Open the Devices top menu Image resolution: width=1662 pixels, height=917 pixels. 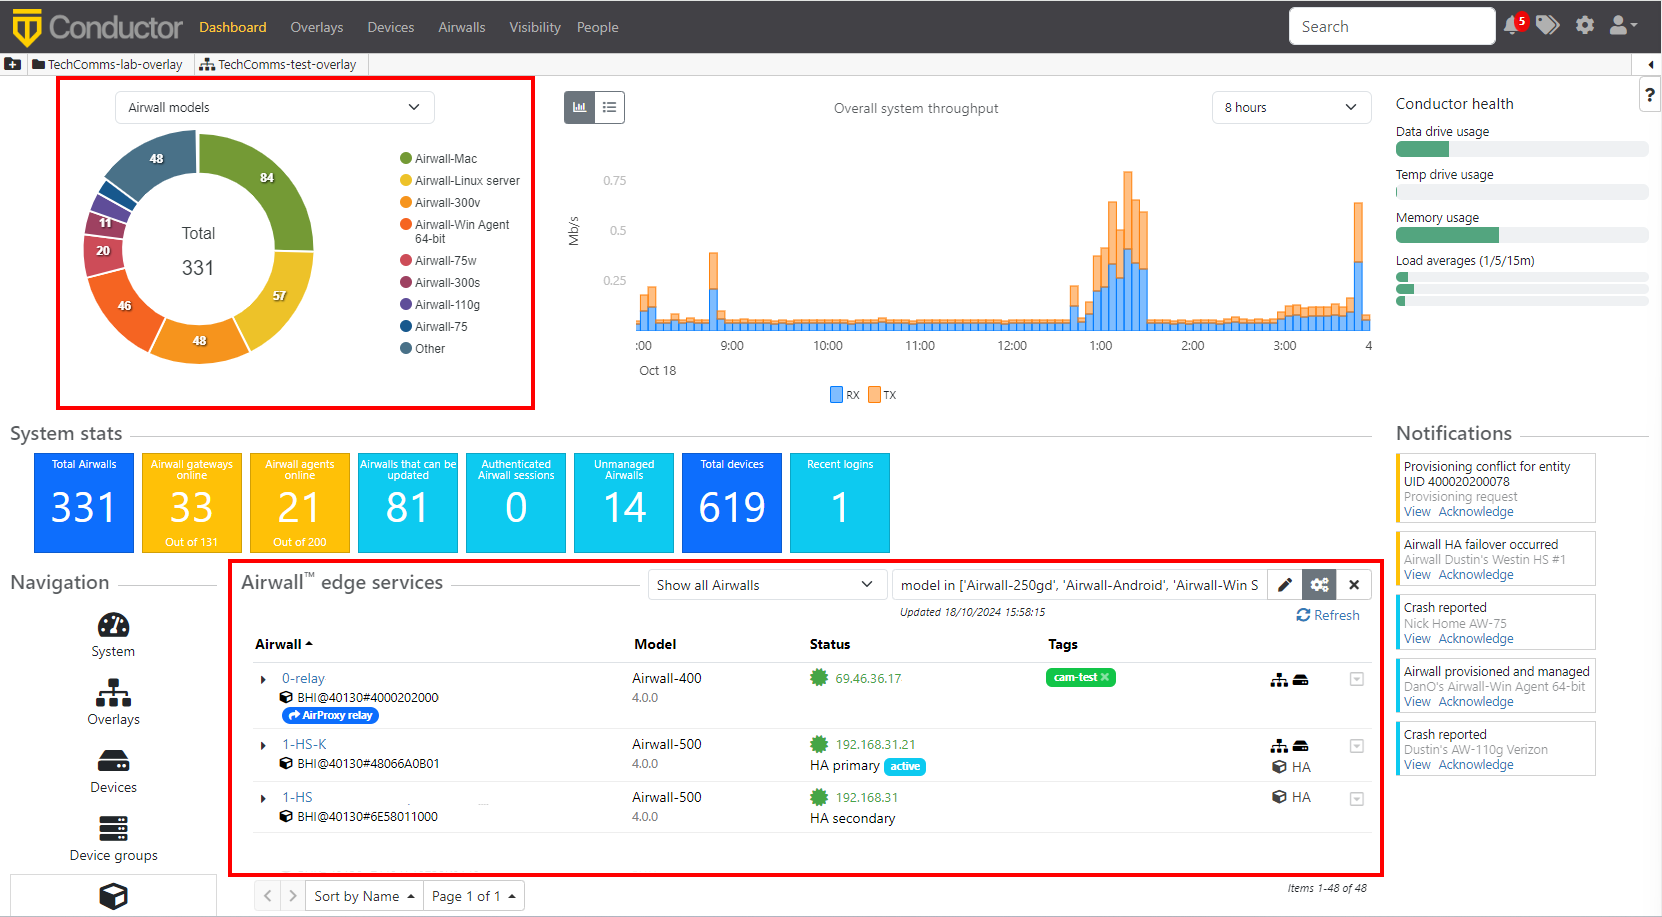[x=390, y=27]
